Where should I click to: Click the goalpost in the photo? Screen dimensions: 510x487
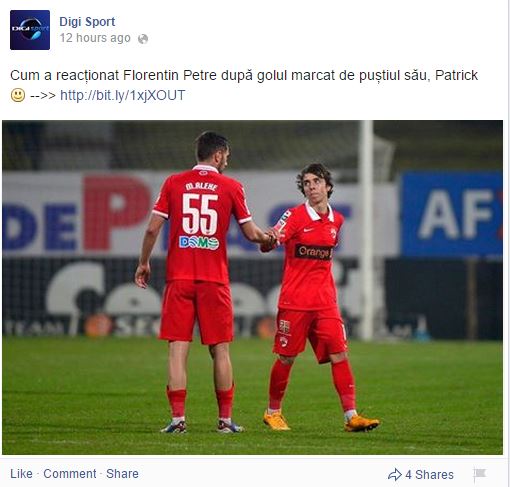[x=367, y=230]
